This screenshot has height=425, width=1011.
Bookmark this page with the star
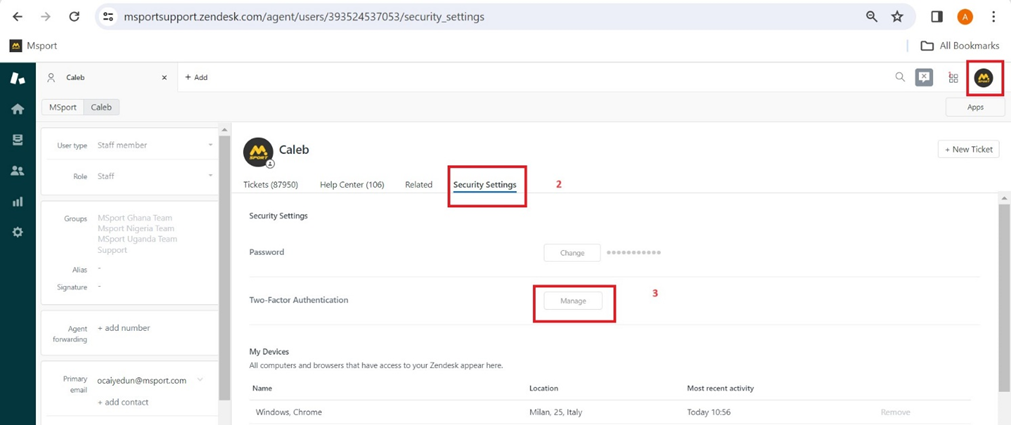coord(897,17)
